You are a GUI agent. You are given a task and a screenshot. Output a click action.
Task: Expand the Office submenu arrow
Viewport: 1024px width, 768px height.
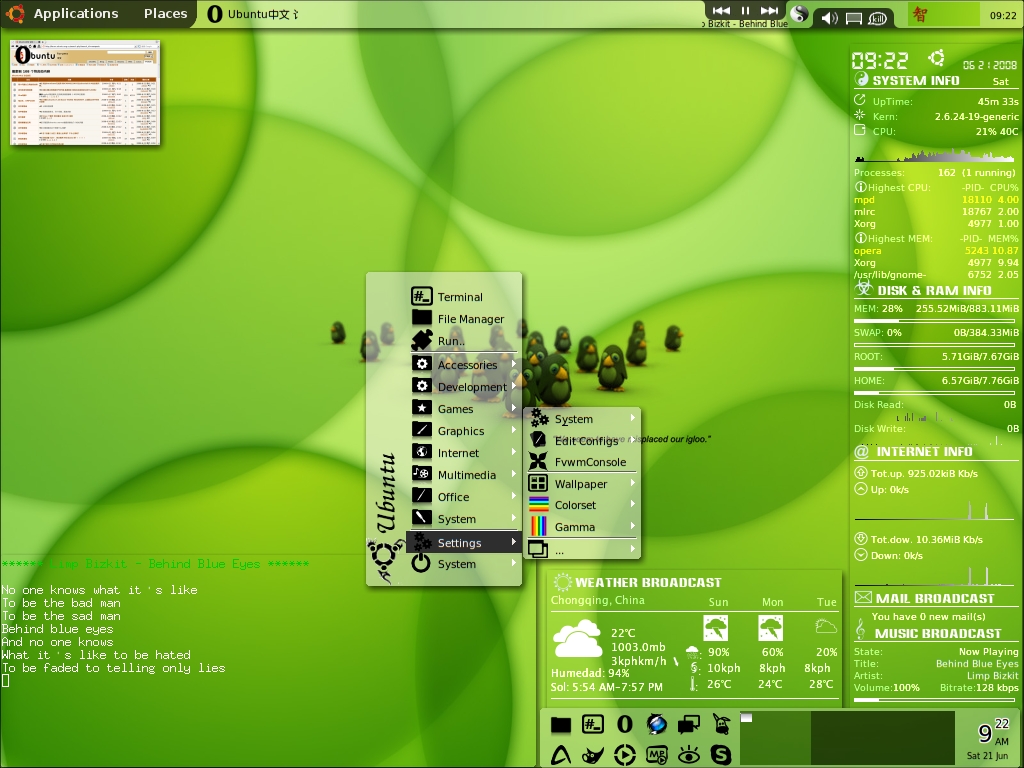pos(514,496)
